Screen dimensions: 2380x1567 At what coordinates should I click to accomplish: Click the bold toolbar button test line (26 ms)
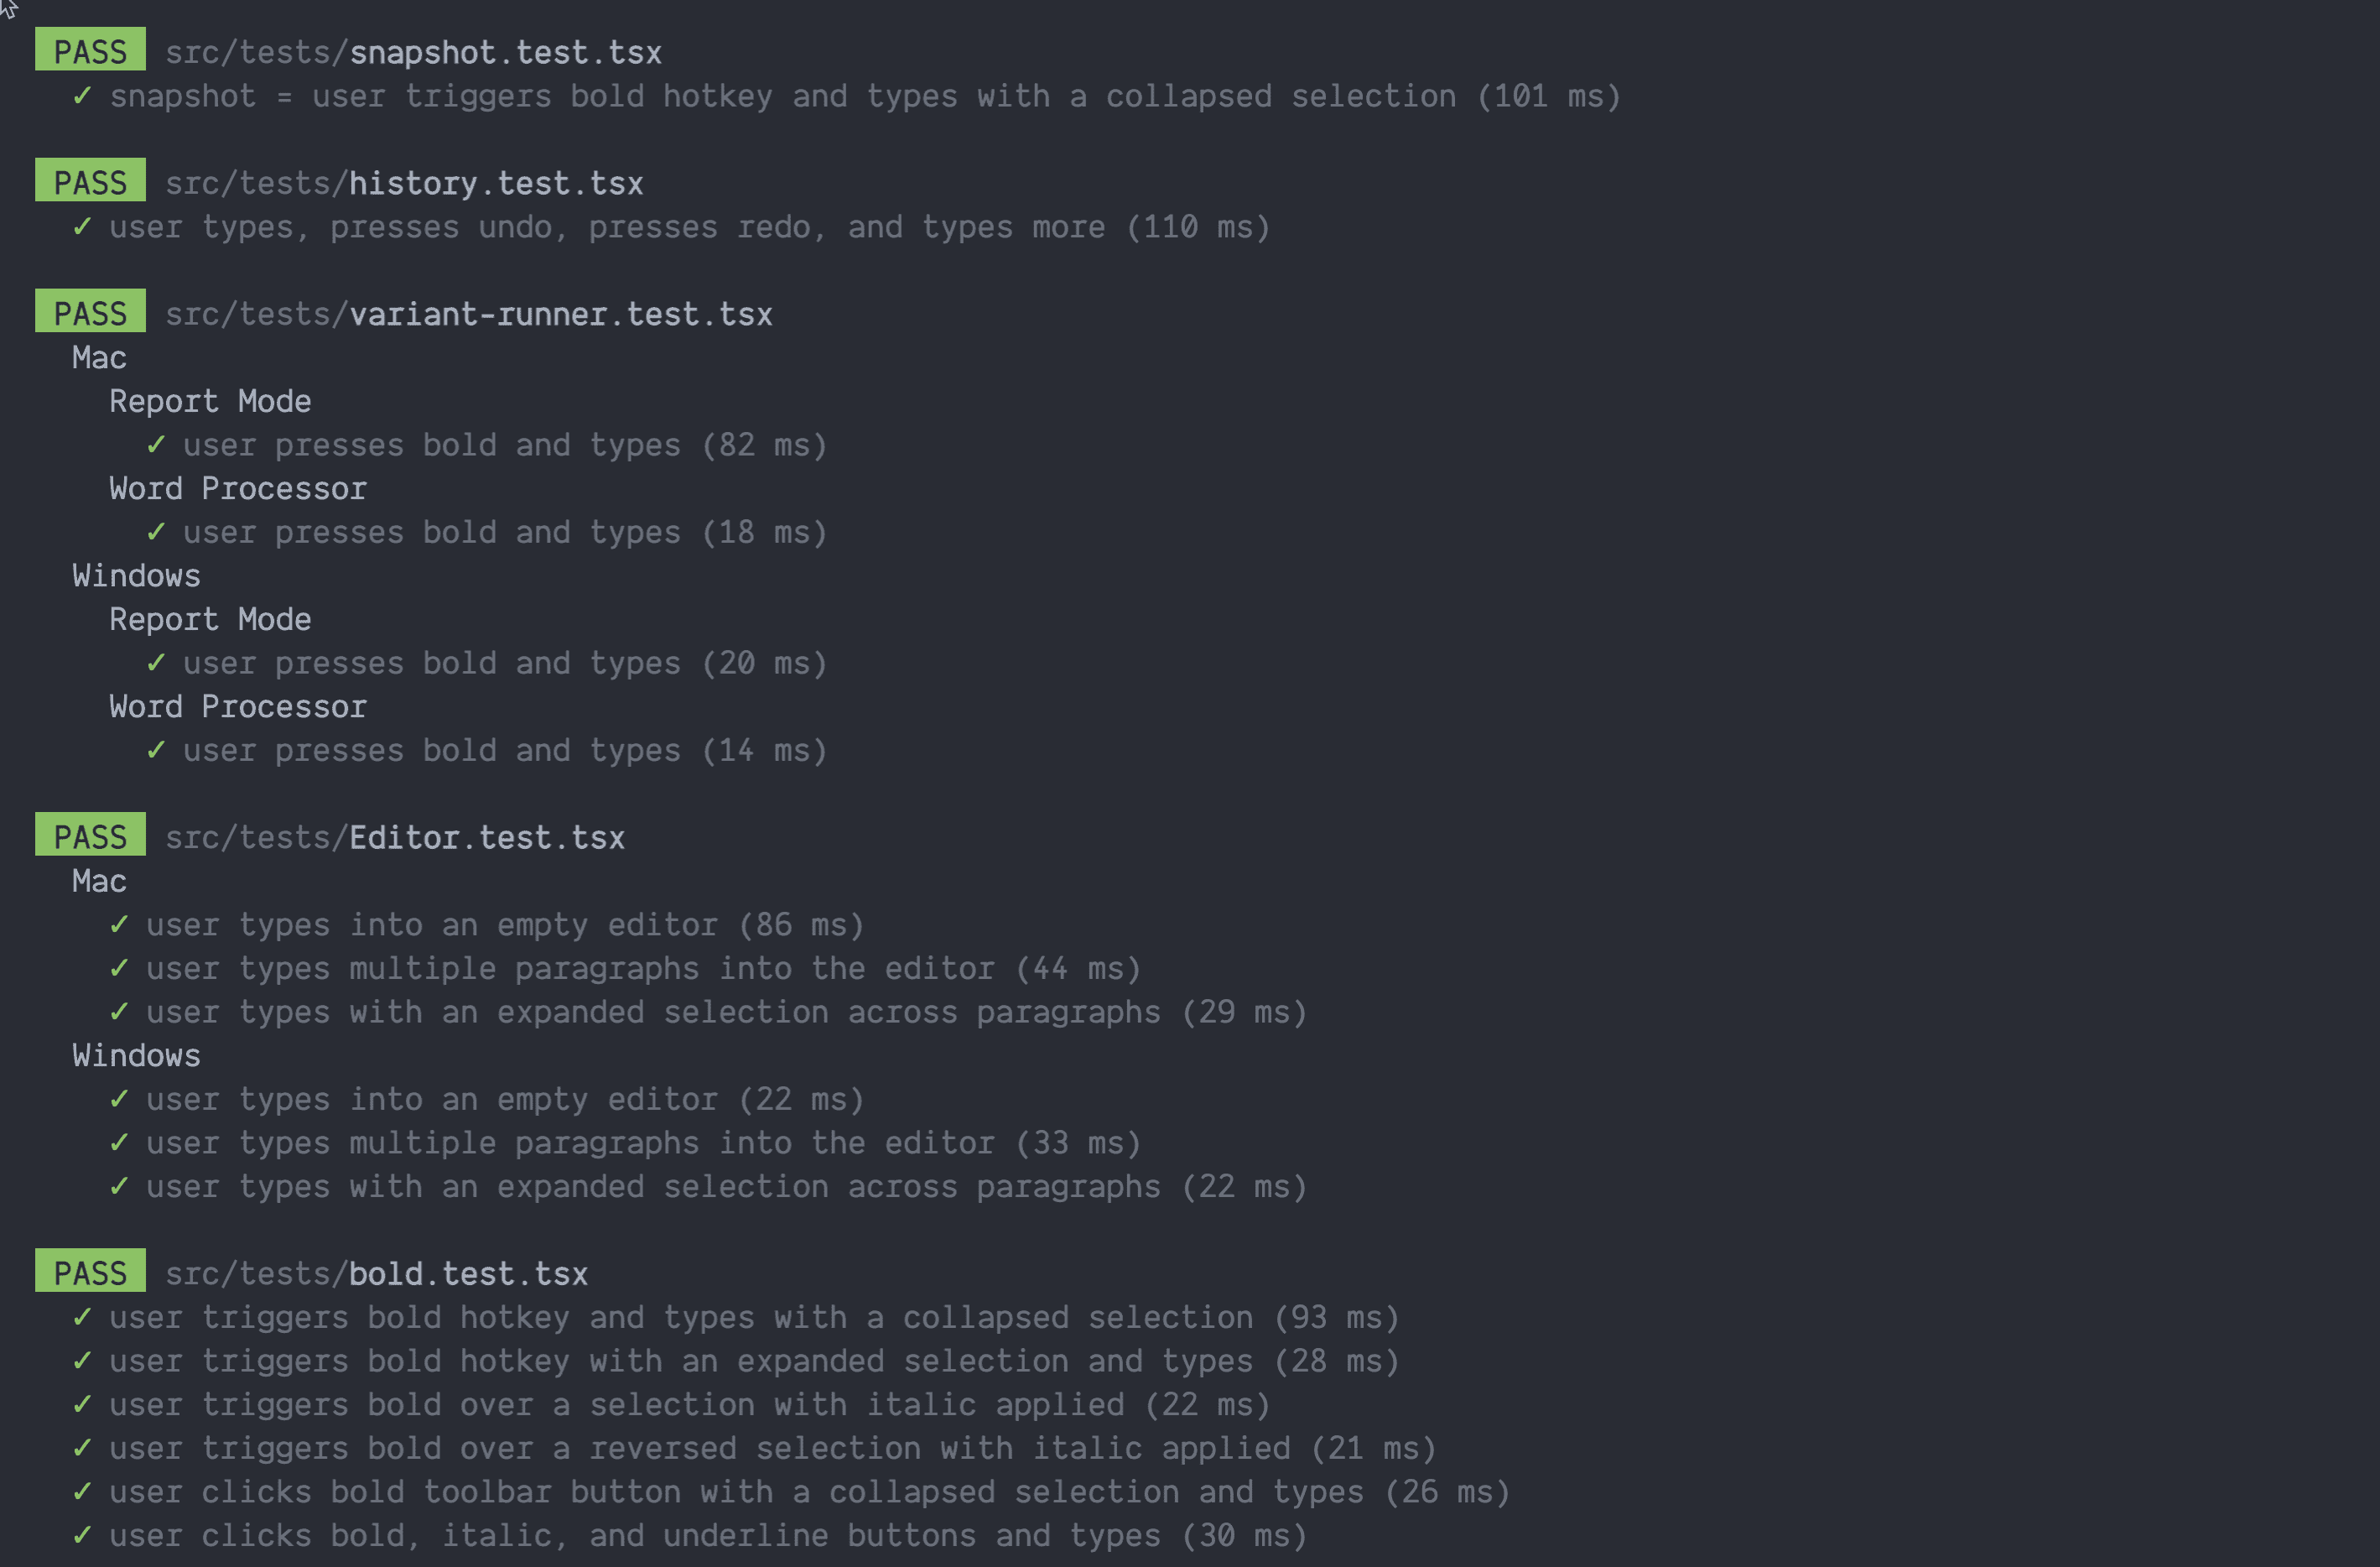click(808, 1492)
